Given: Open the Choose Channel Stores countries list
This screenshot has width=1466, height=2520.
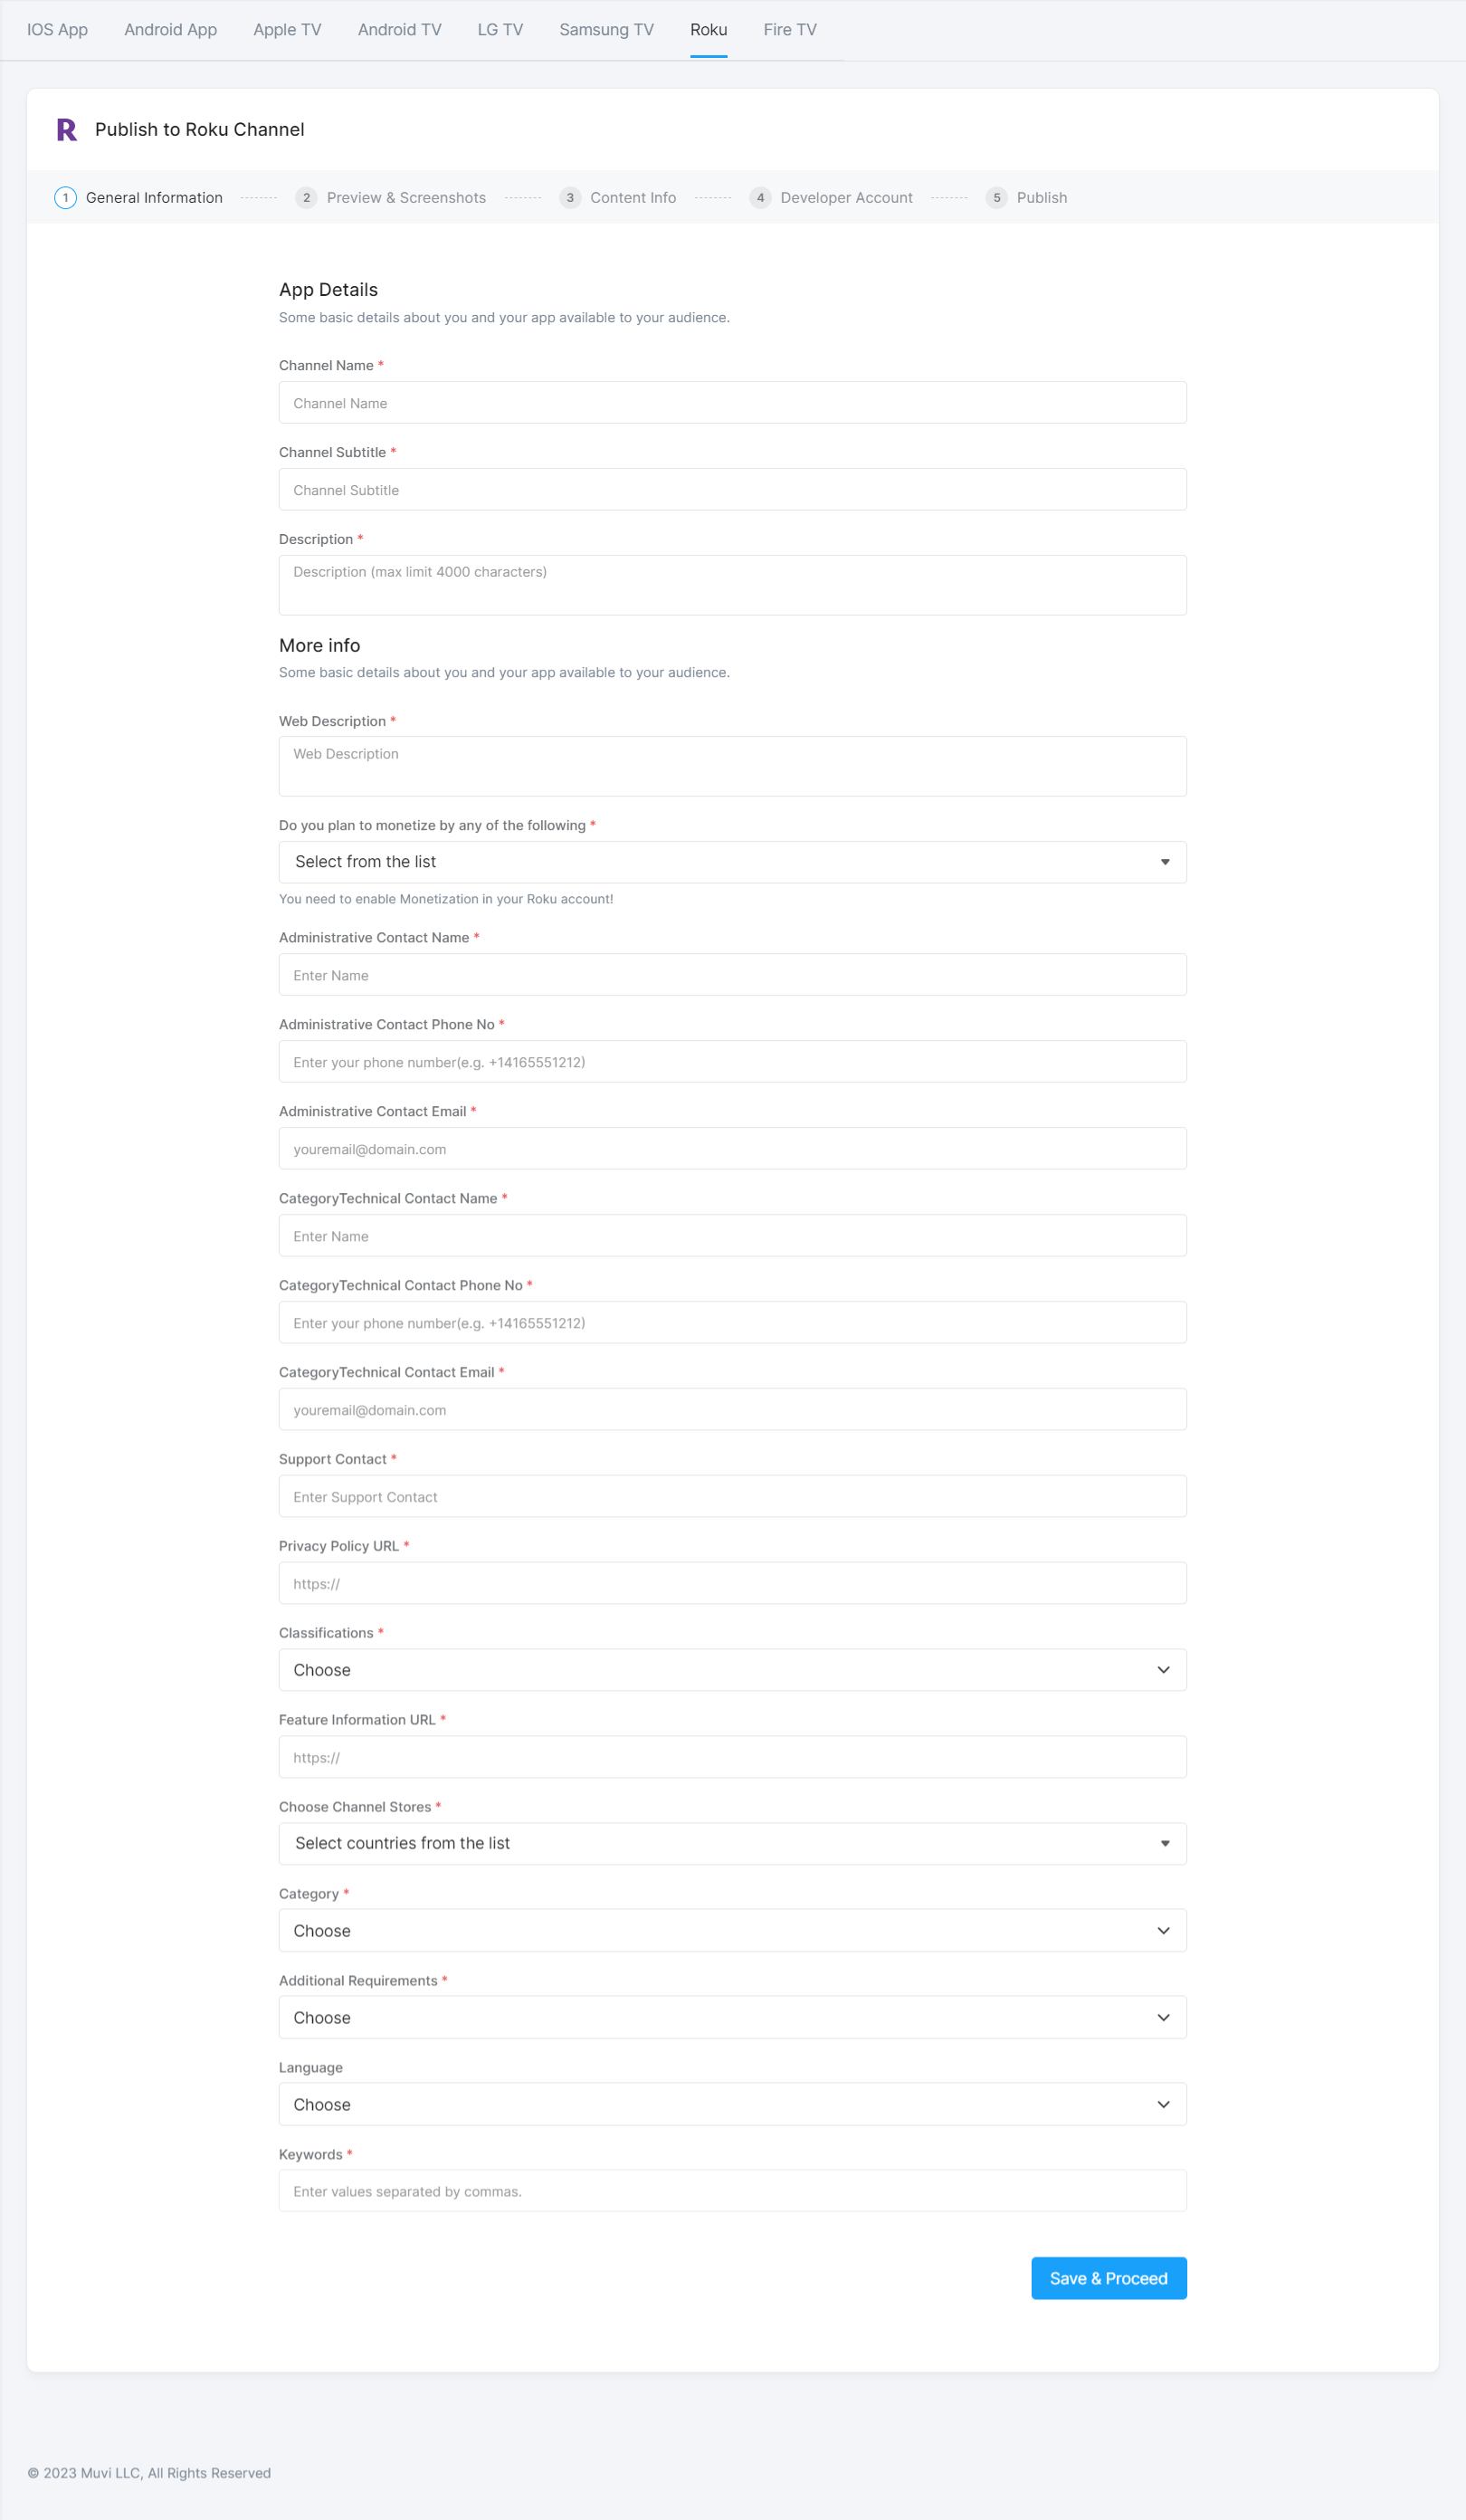Looking at the screenshot, I should tap(732, 1843).
